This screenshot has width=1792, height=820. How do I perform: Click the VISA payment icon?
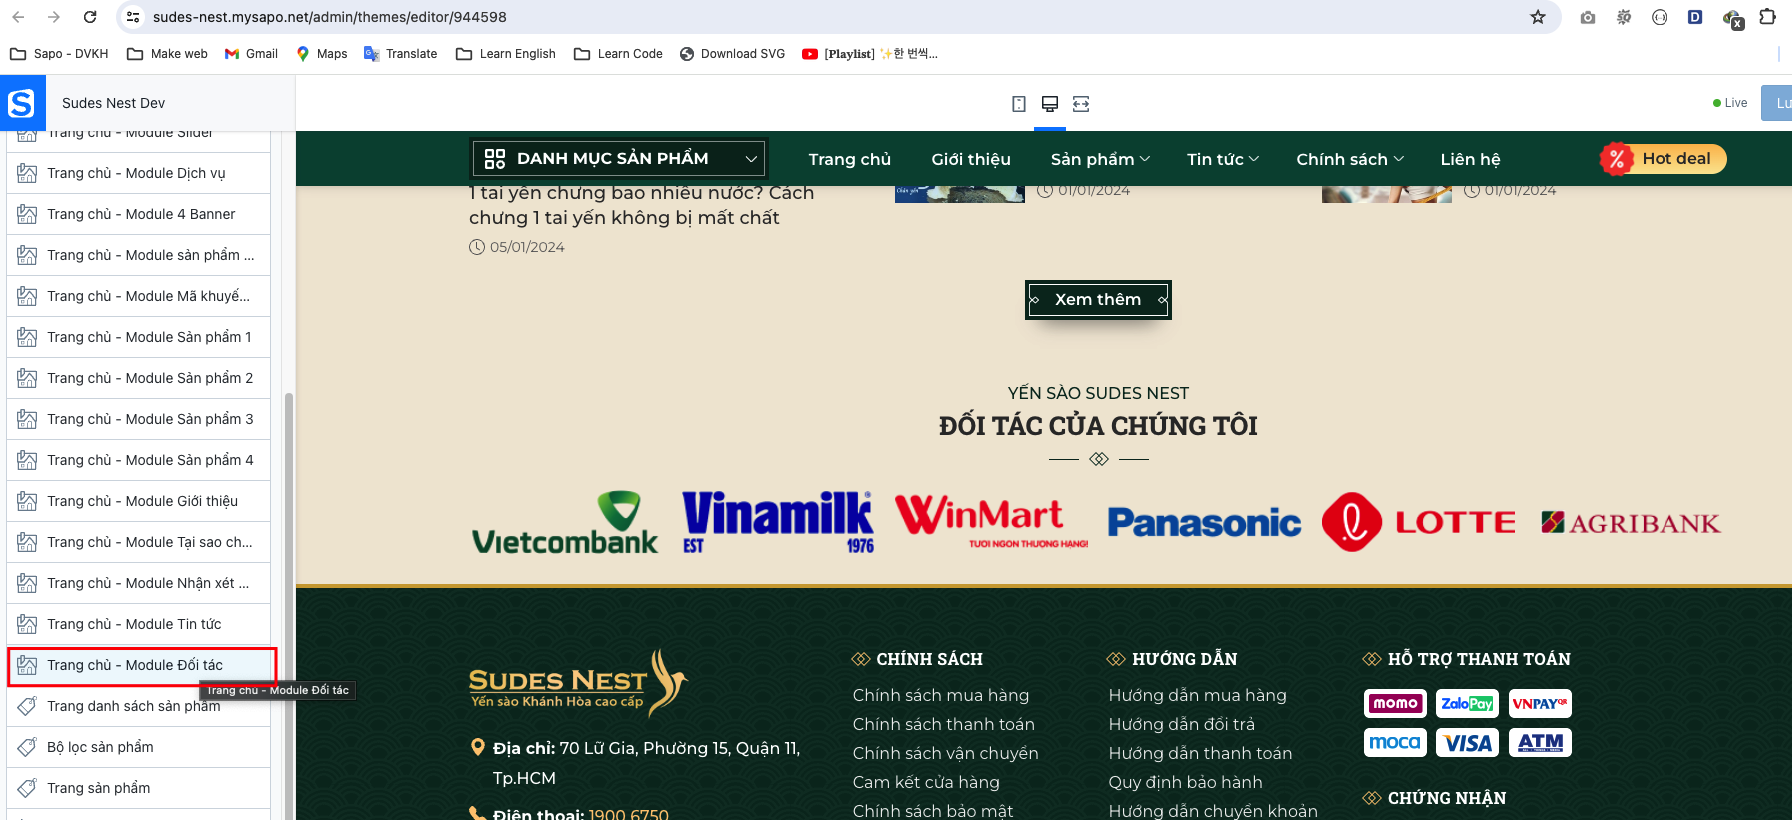1467,743
